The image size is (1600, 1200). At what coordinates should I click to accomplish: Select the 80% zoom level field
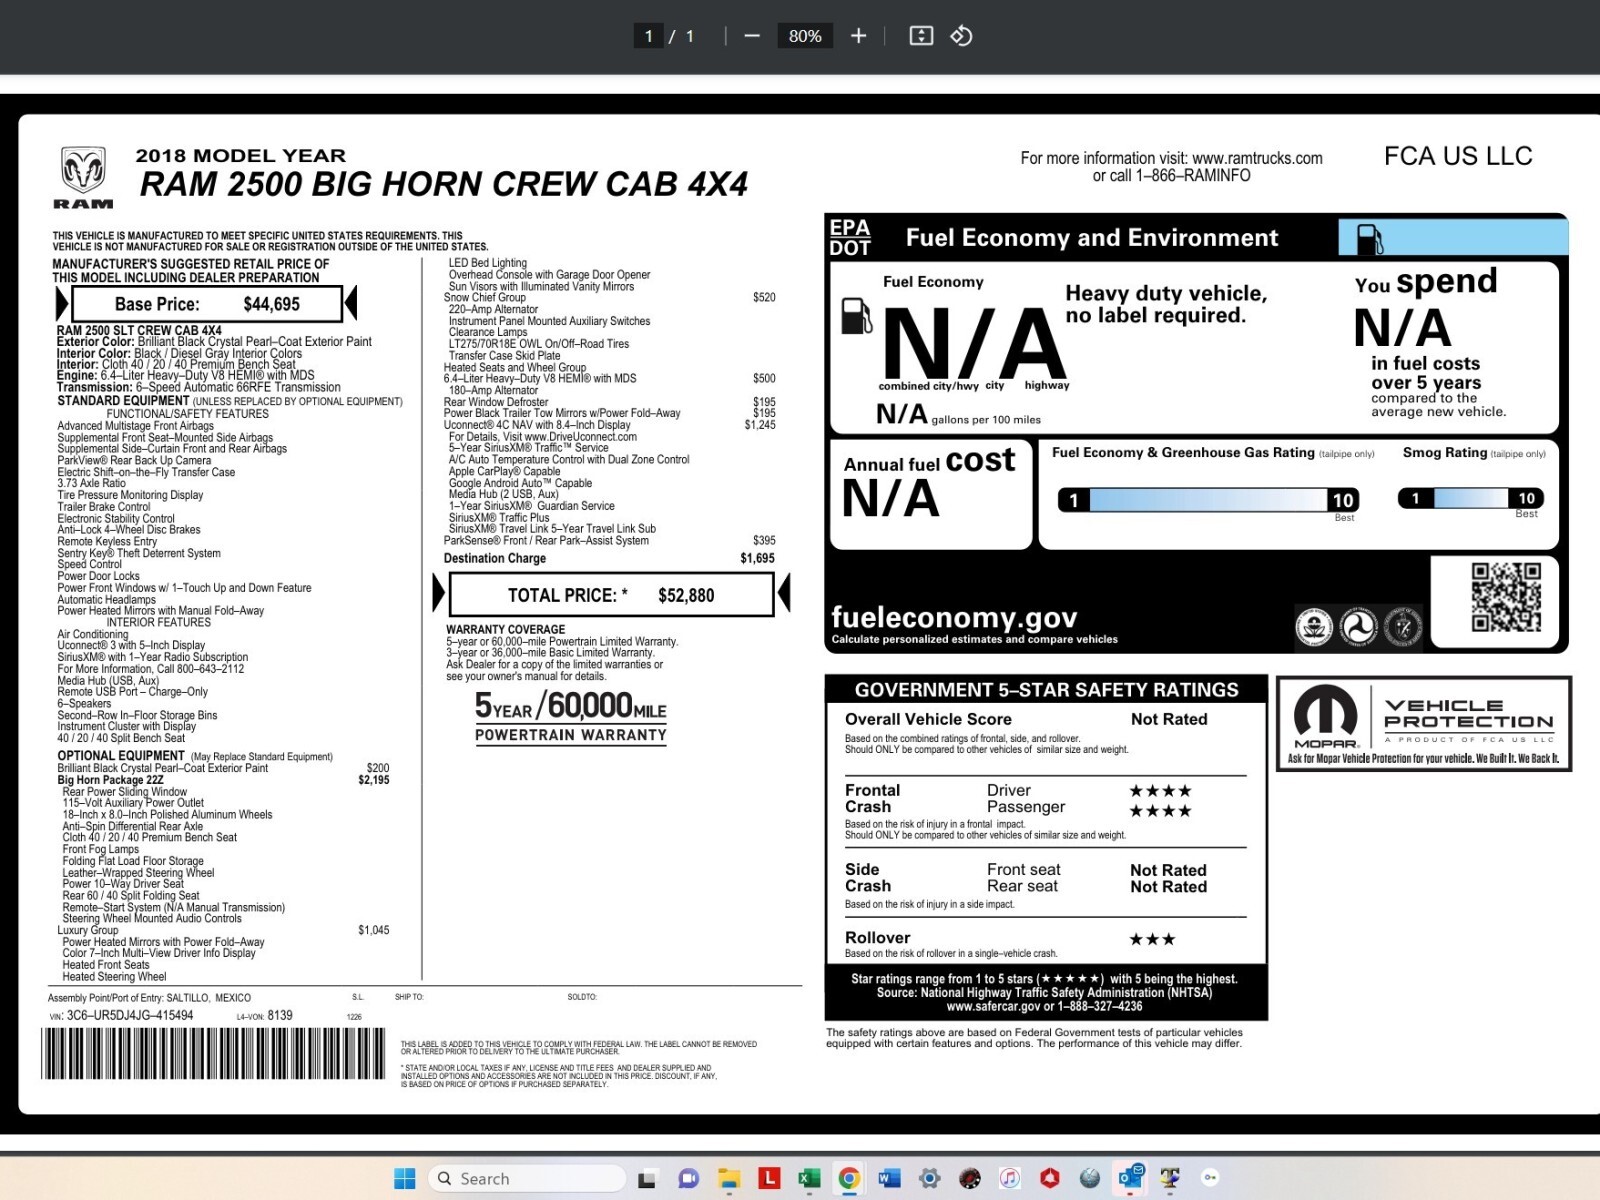tap(805, 36)
